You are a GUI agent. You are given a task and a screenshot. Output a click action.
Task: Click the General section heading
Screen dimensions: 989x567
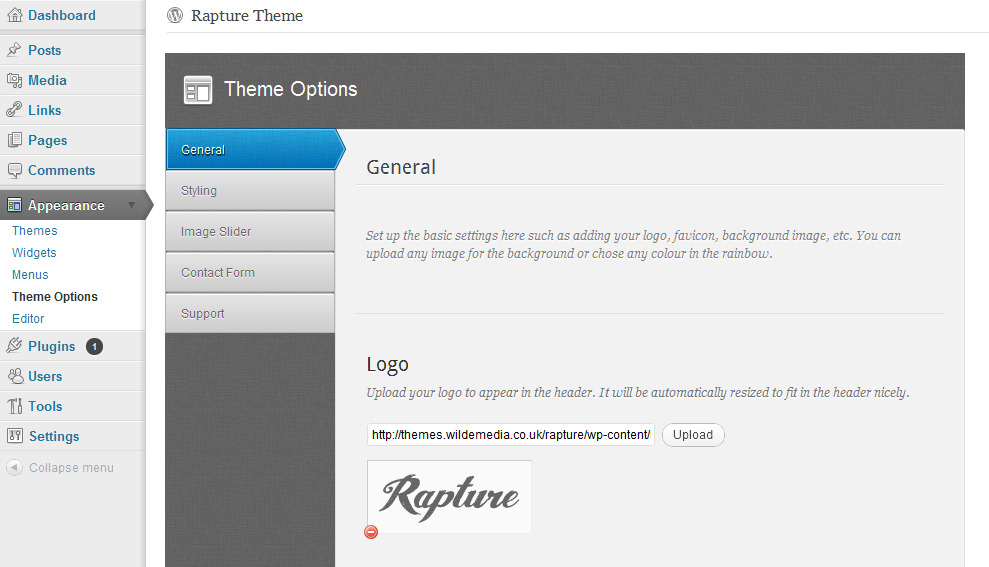401,167
